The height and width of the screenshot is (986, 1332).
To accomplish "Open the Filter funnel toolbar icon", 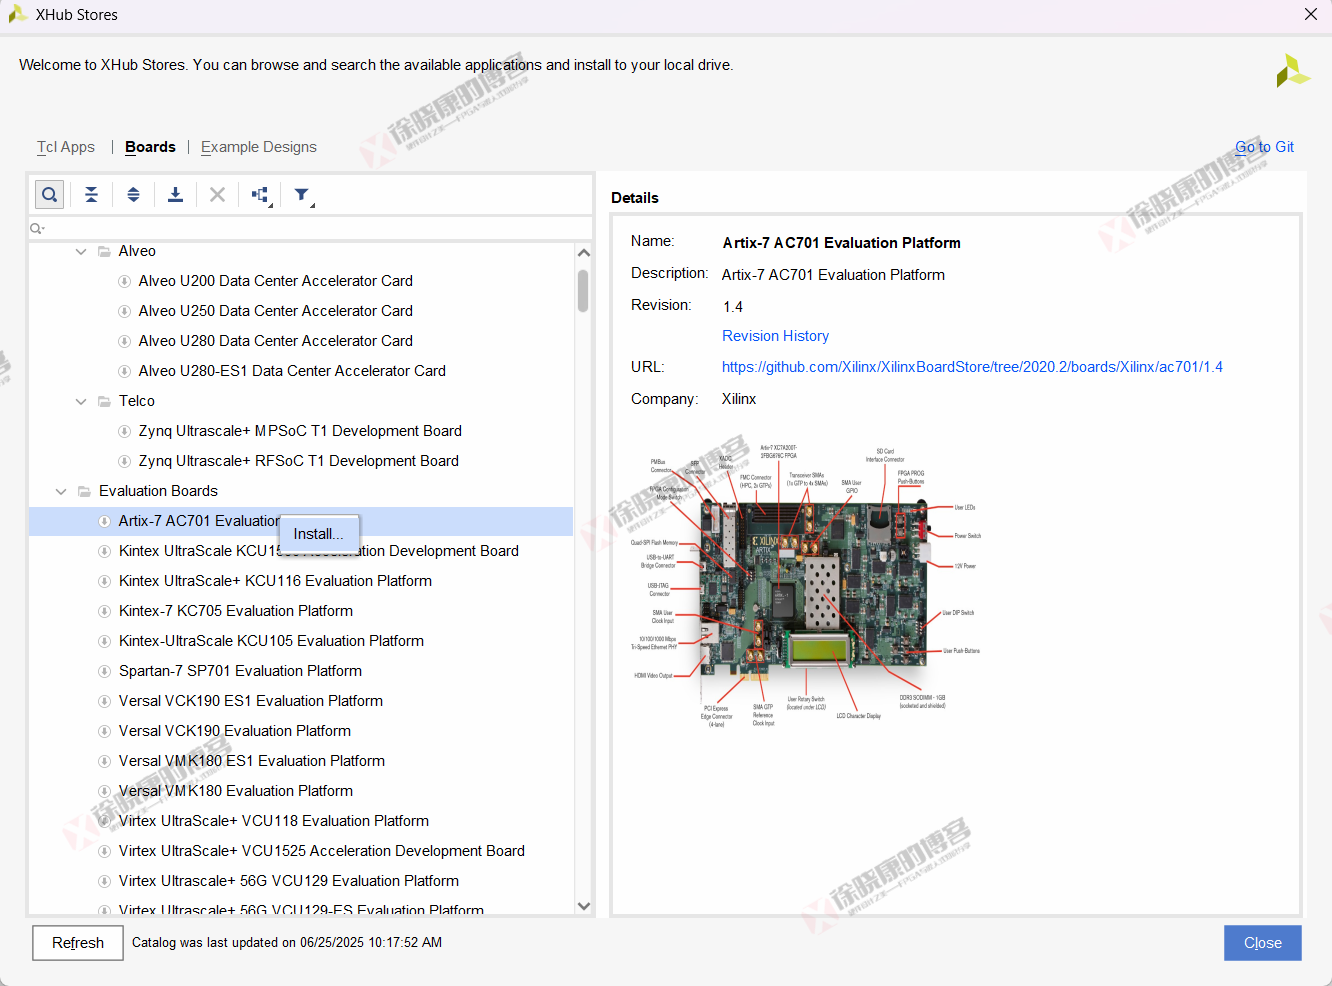I will (303, 195).
